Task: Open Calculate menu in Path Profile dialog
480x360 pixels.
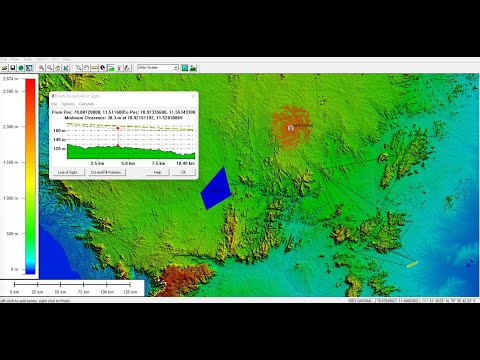Action: tap(86, 104)
